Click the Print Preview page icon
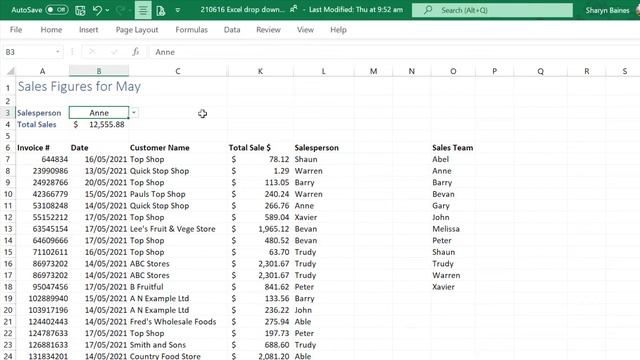This screenshot has width=640, height=360. pyautogui.click(x=160, y=10)
